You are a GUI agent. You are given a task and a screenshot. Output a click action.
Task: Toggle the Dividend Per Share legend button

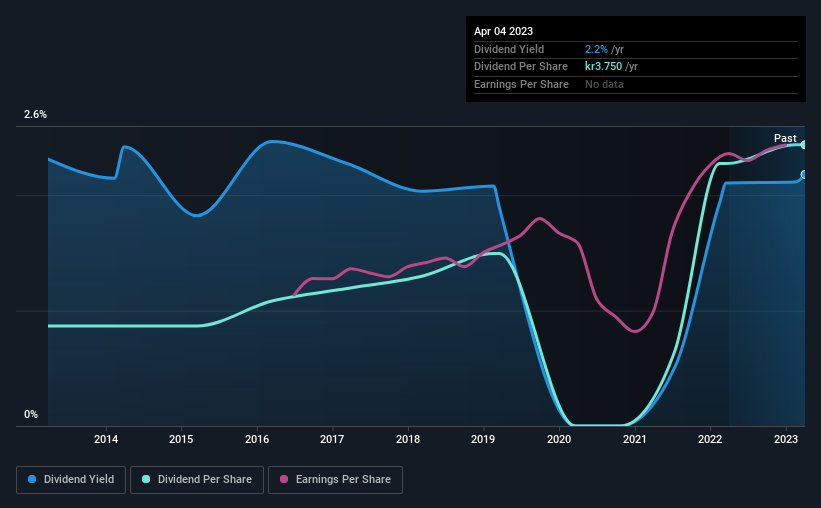[197, 480]
